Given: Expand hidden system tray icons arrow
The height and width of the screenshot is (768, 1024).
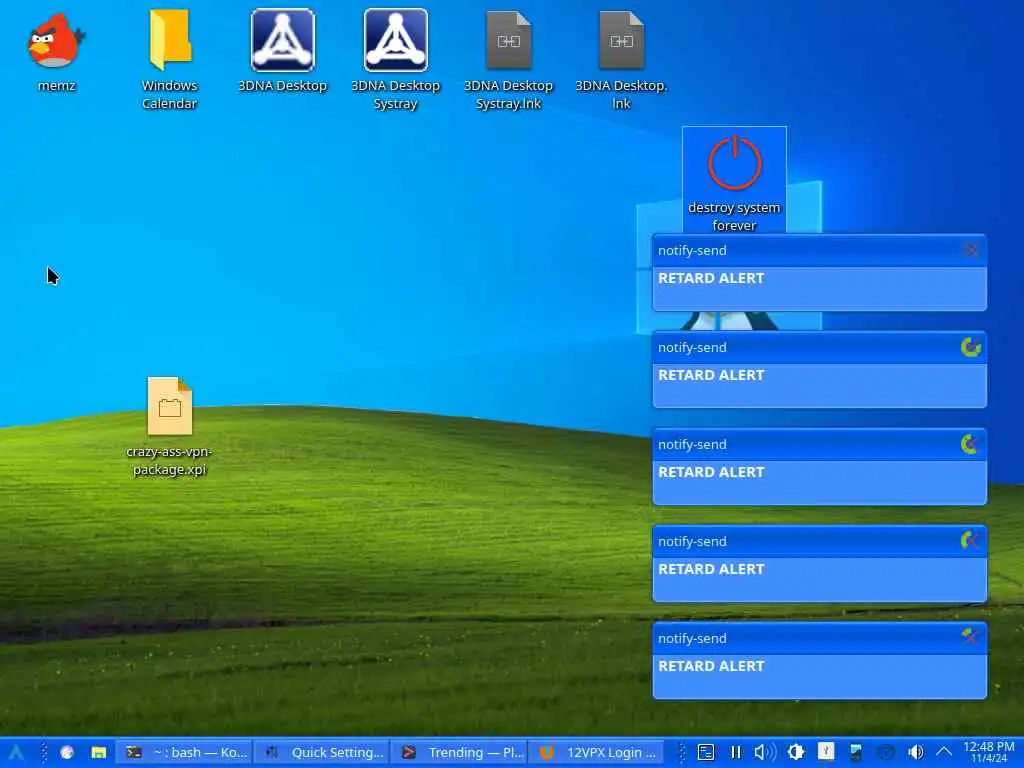Looking at the screenshot, I should pyautogui.click(x=944, y=752).
